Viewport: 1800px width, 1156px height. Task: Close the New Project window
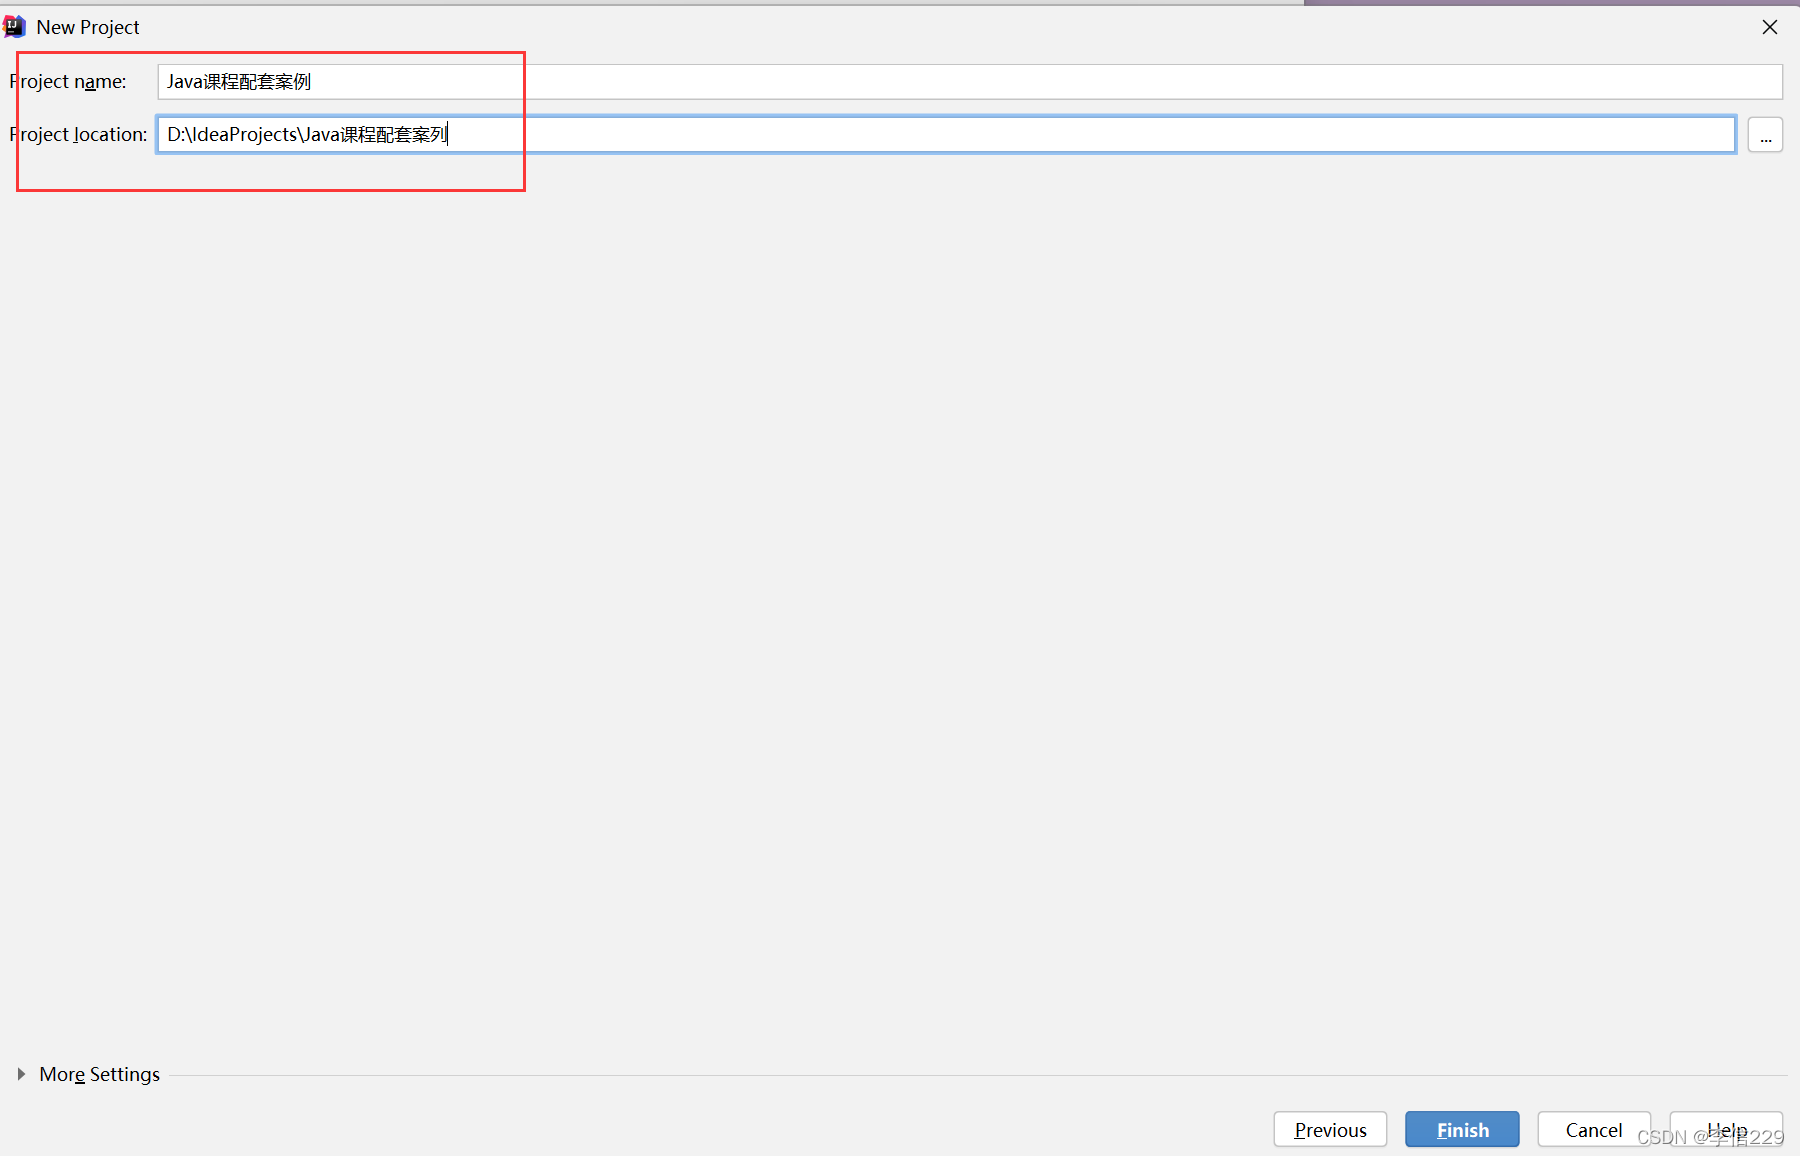[1770, 27]
